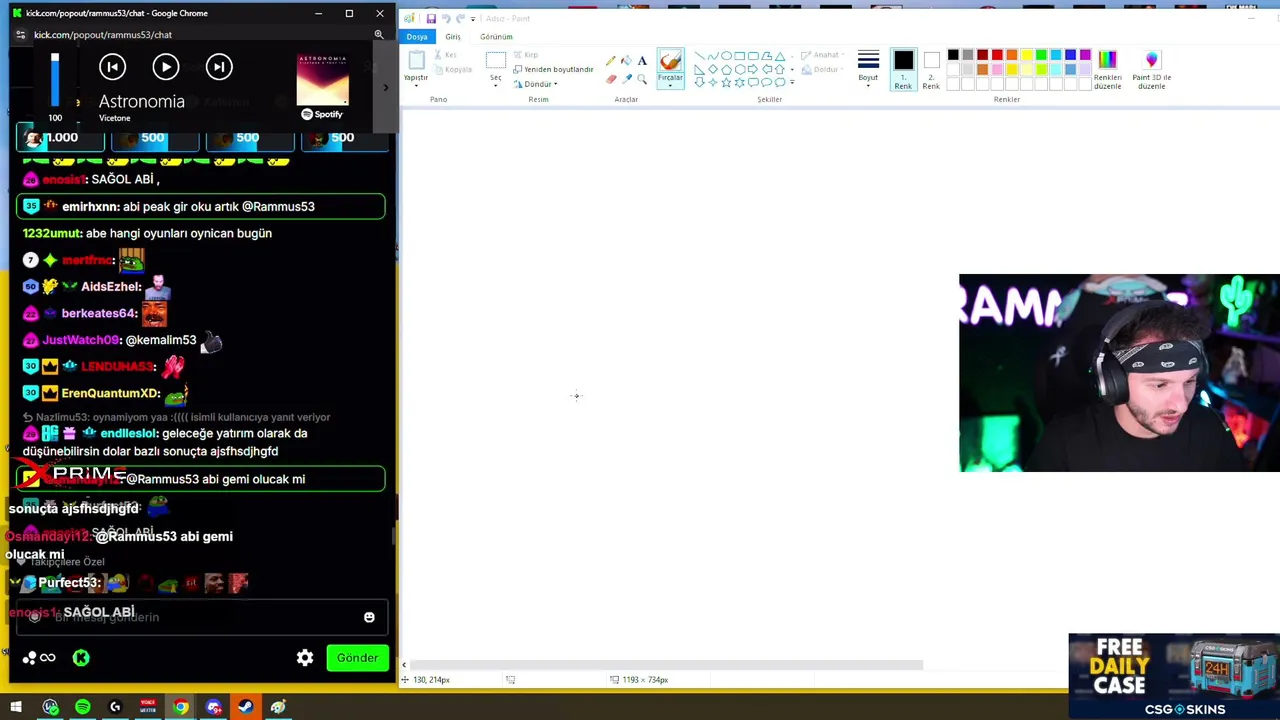Switch to the Görünüm tab
1280x720 pixels.
(496, 36)
